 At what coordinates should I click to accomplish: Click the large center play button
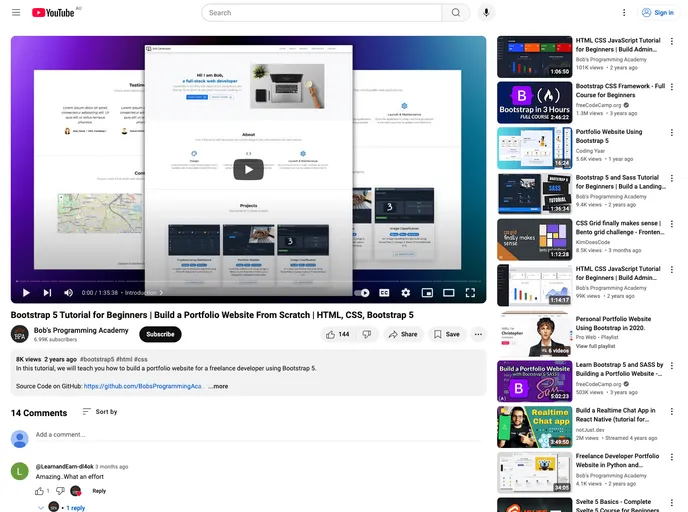pos(248,169)
